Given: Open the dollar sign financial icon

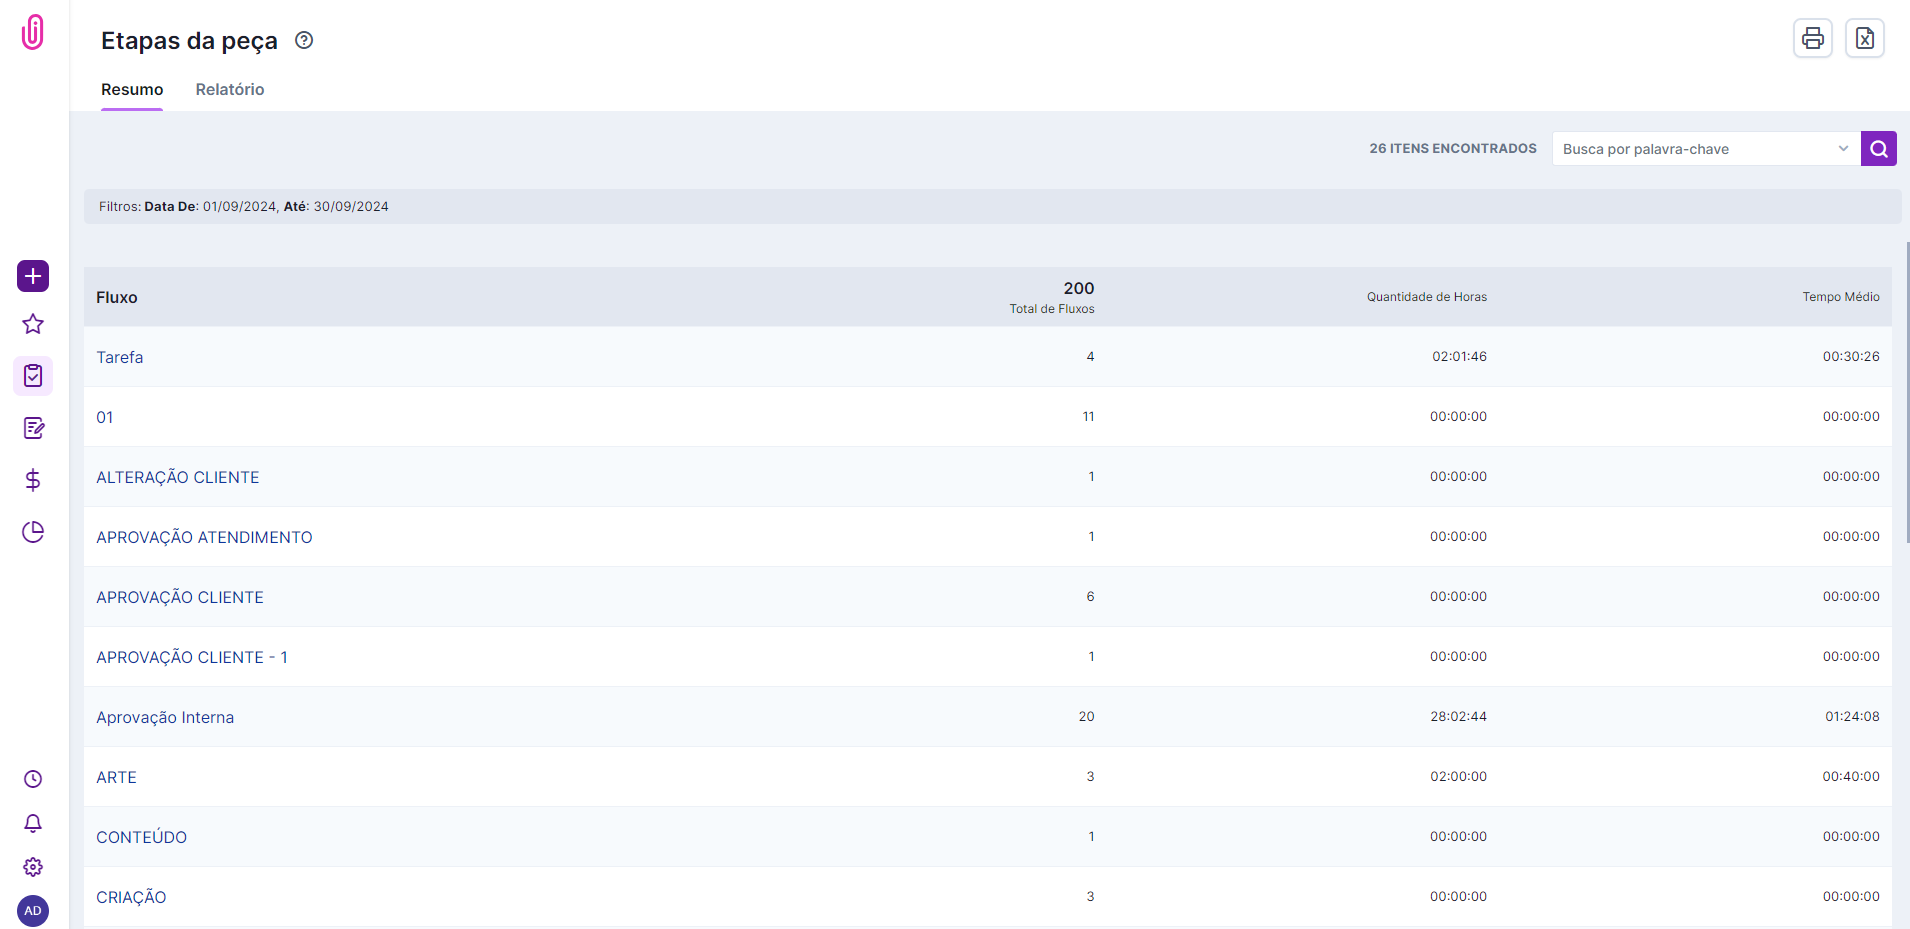Looking at the screenshot, I should point(33,480).
